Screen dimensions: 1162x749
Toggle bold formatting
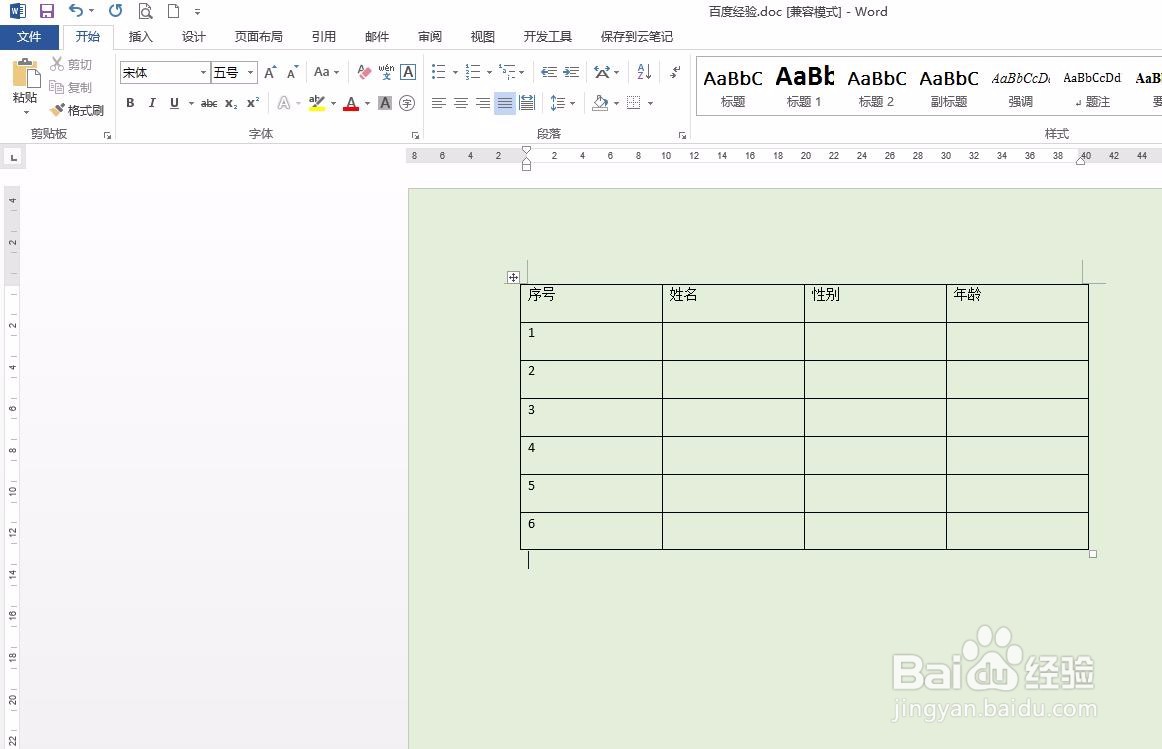(x=130, y=103)
